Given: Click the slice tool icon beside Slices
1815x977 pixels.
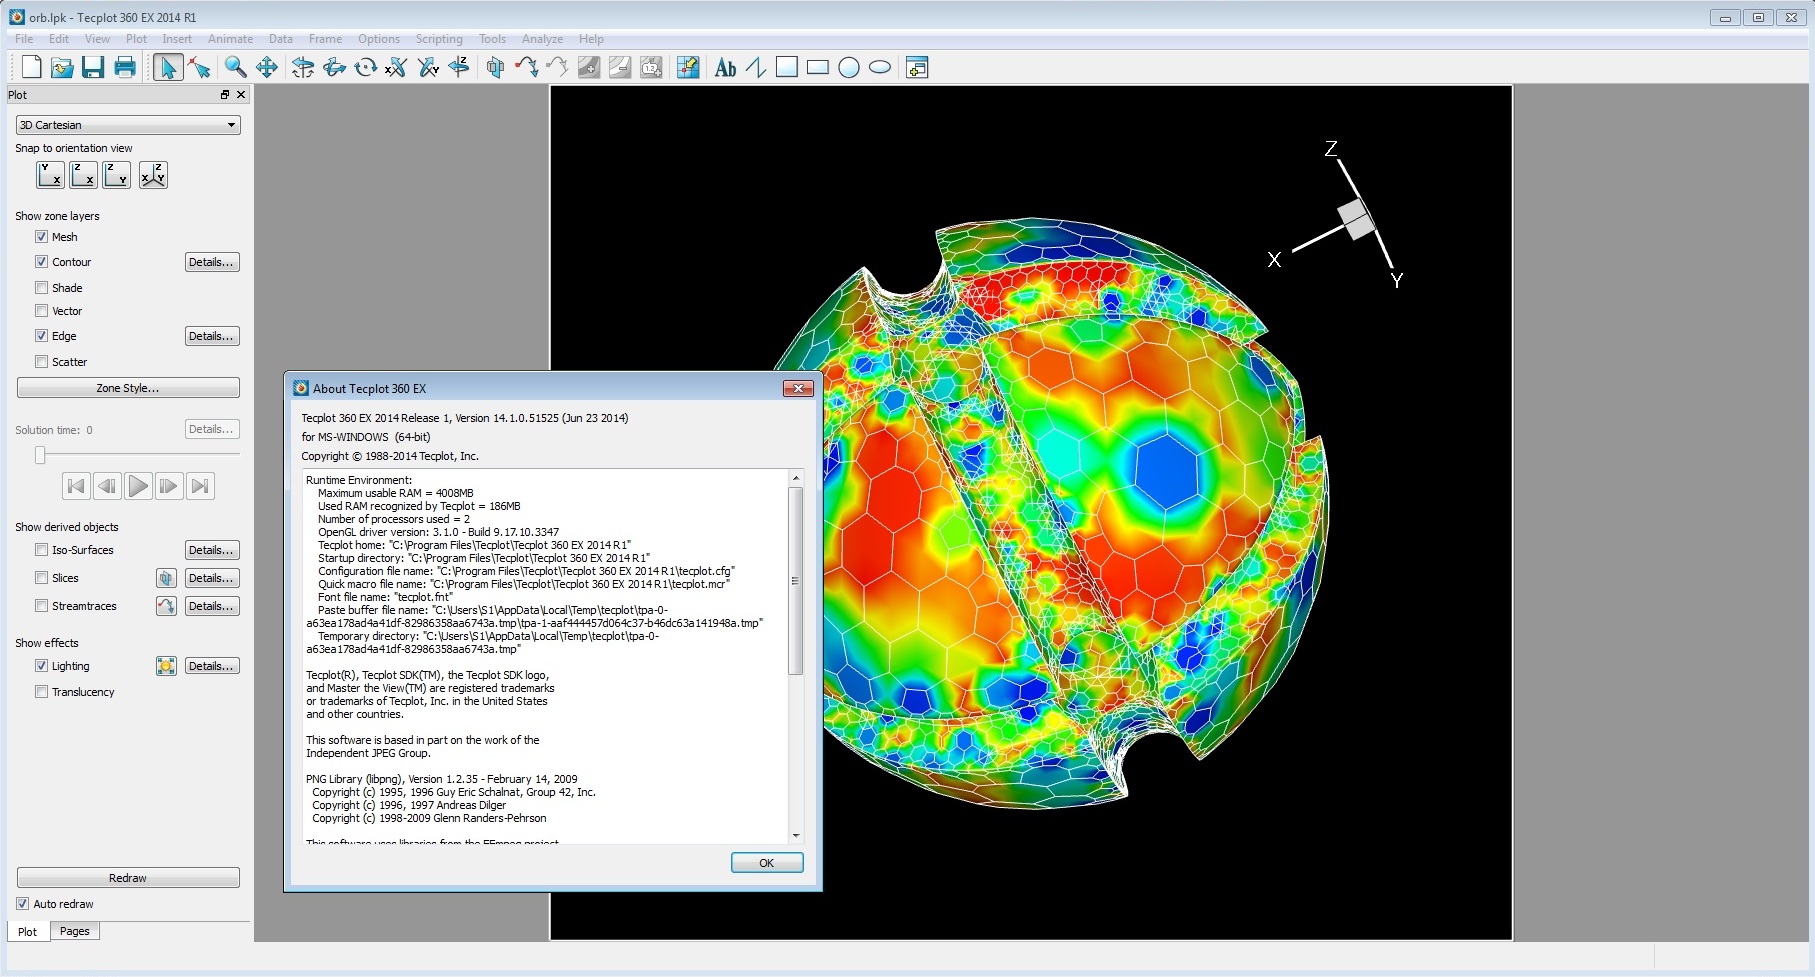Looking at the screenshot, I should 166,578.
